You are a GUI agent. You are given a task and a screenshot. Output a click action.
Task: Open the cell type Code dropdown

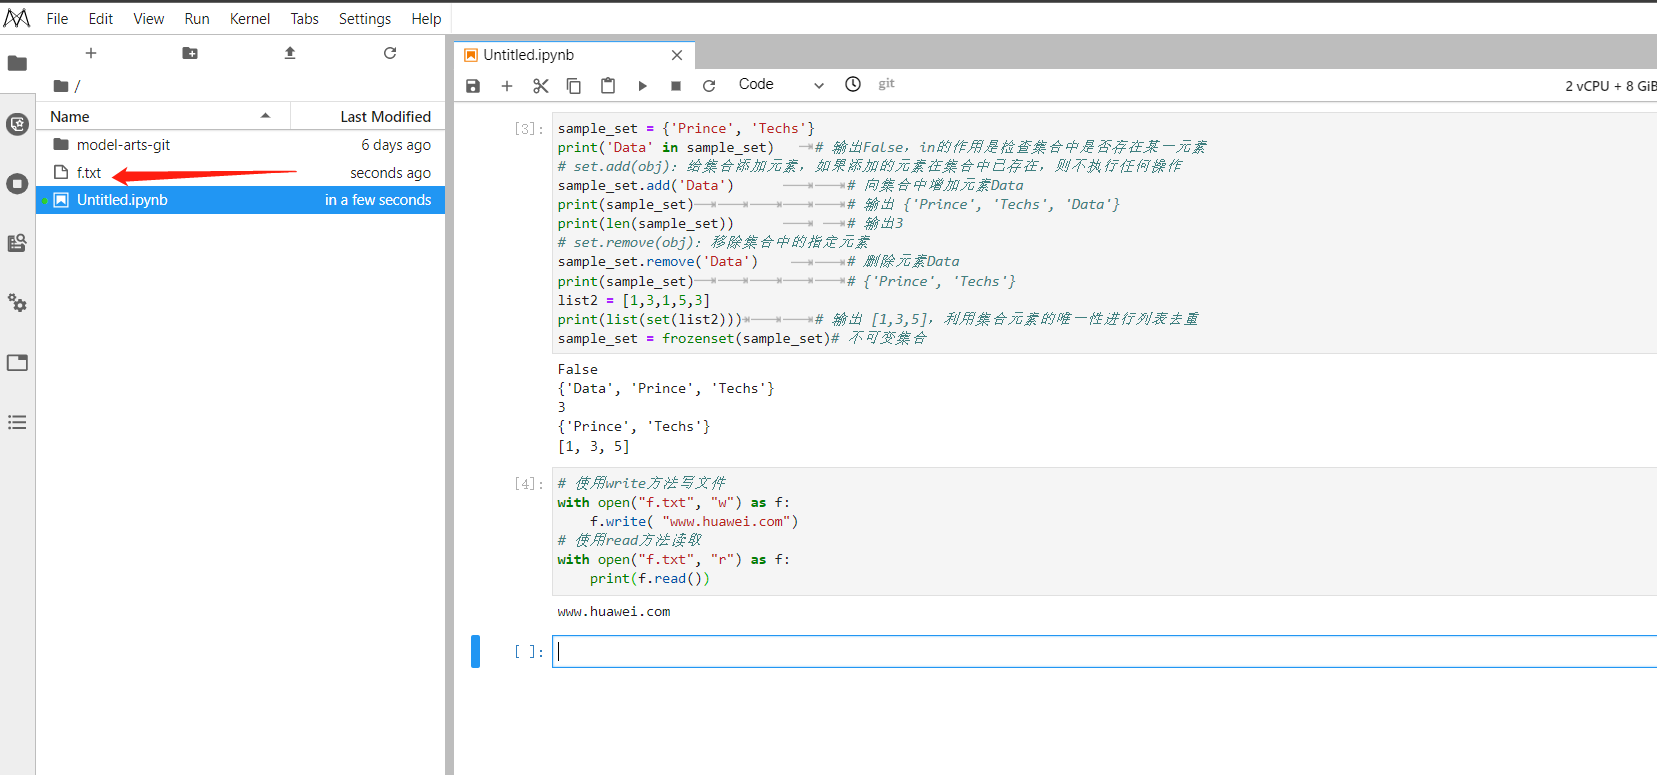pyautogui.click(x=781, y=85)
